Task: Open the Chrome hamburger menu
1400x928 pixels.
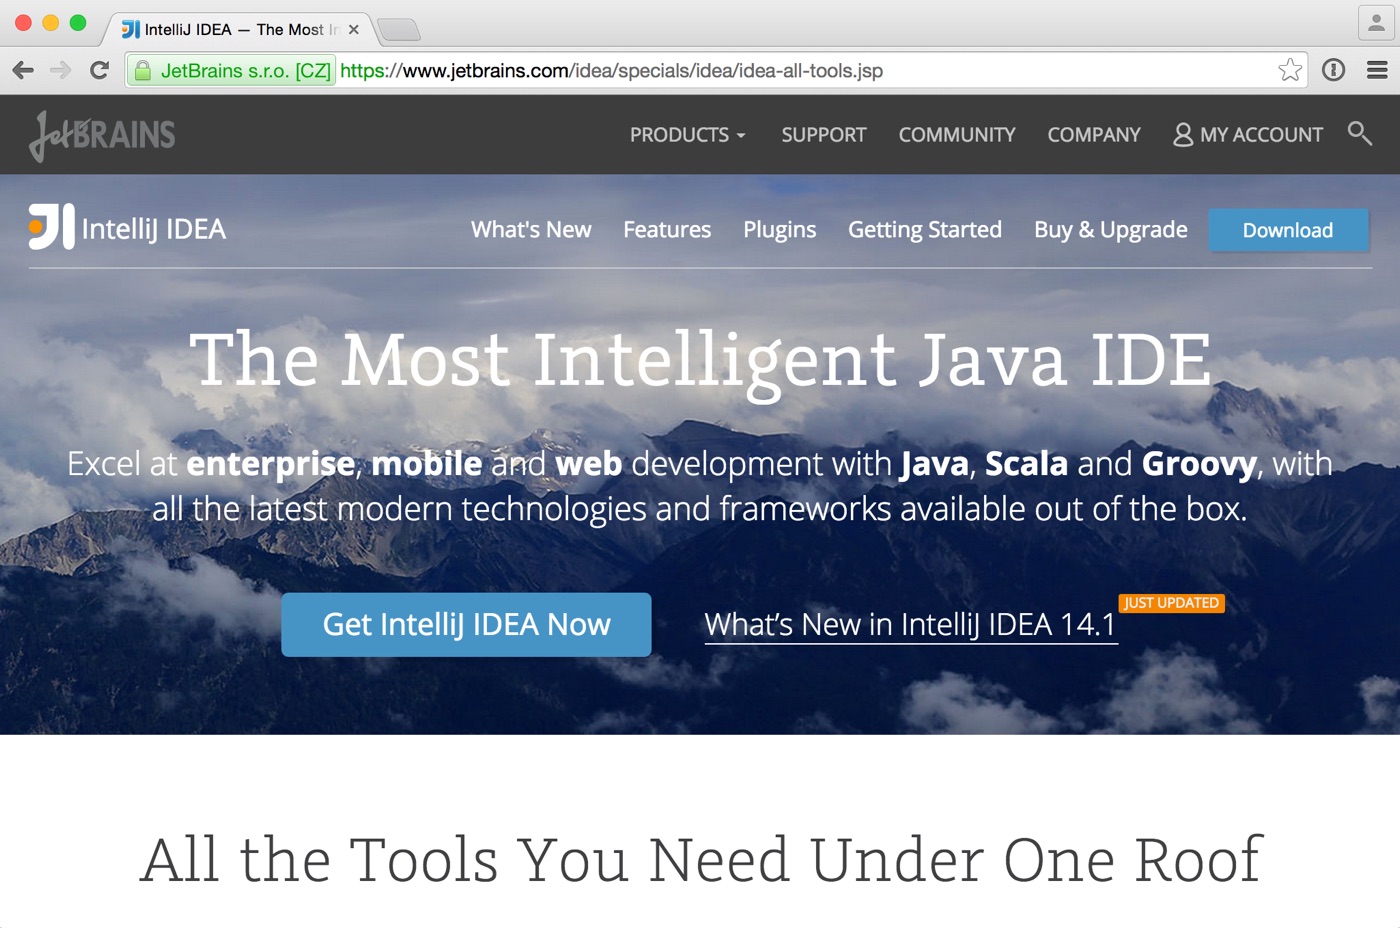Action: pos(1377,70)
